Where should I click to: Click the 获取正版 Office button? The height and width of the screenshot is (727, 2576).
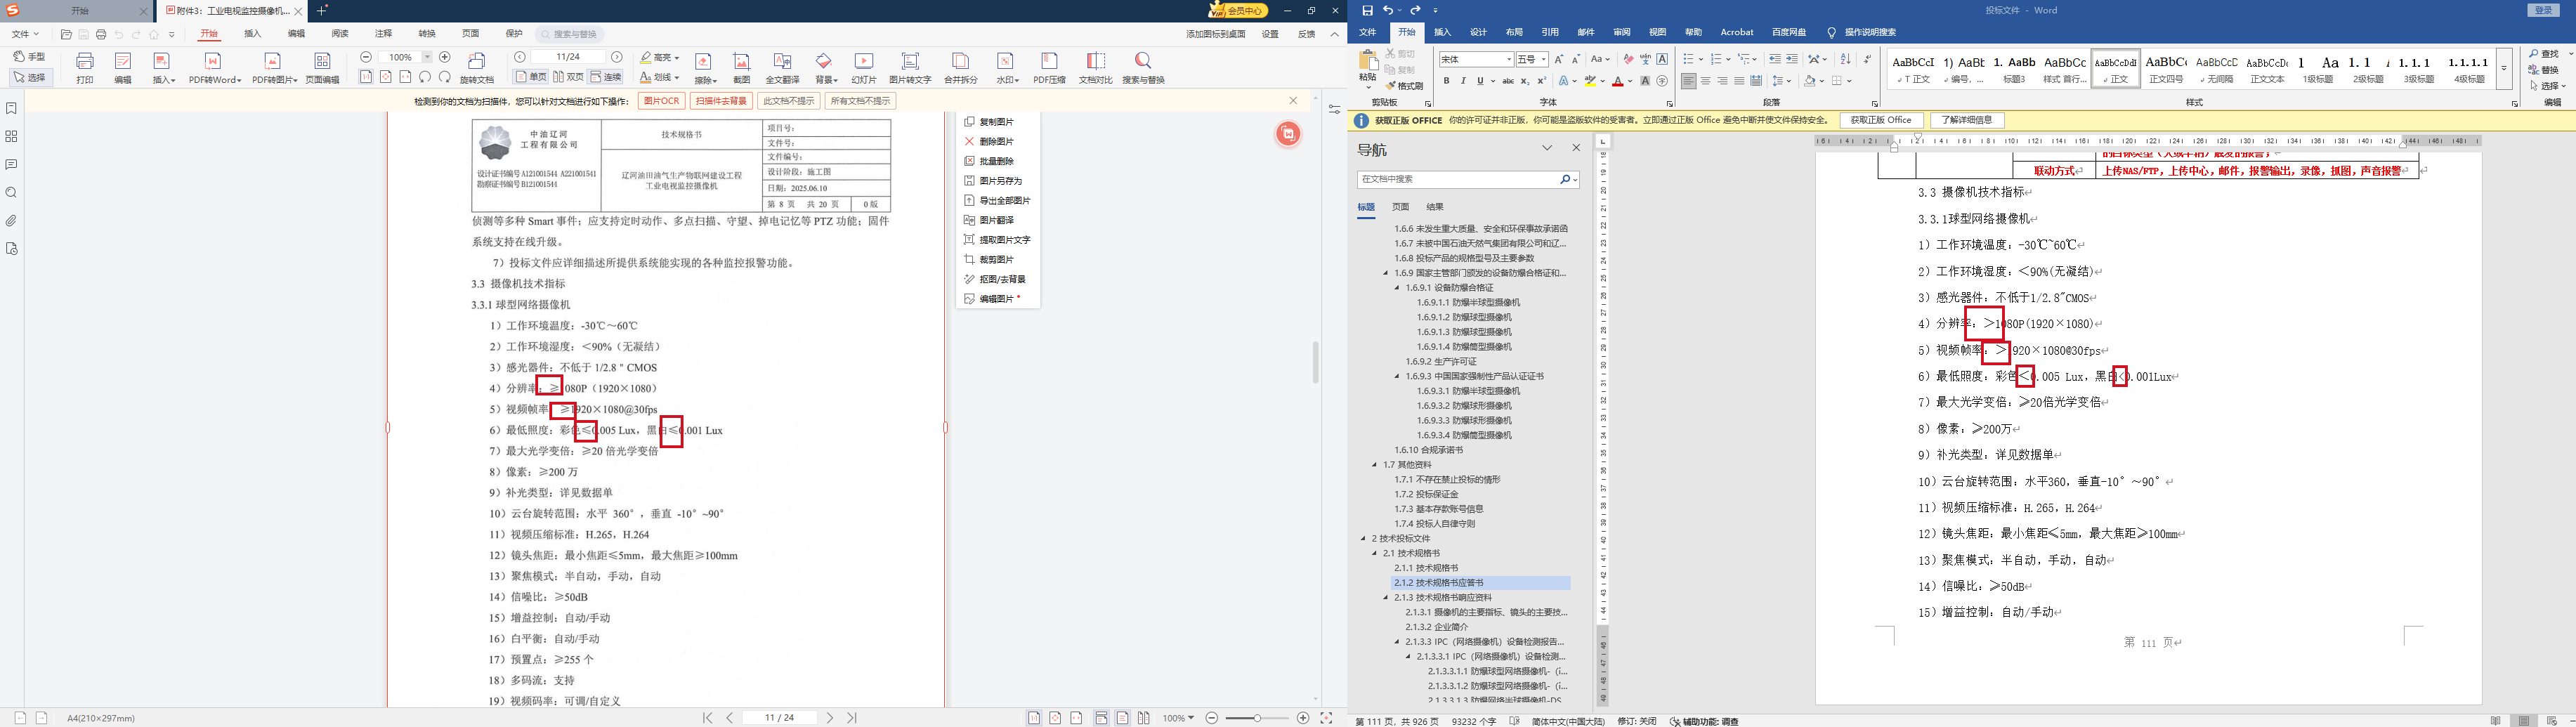(1881, 120)
